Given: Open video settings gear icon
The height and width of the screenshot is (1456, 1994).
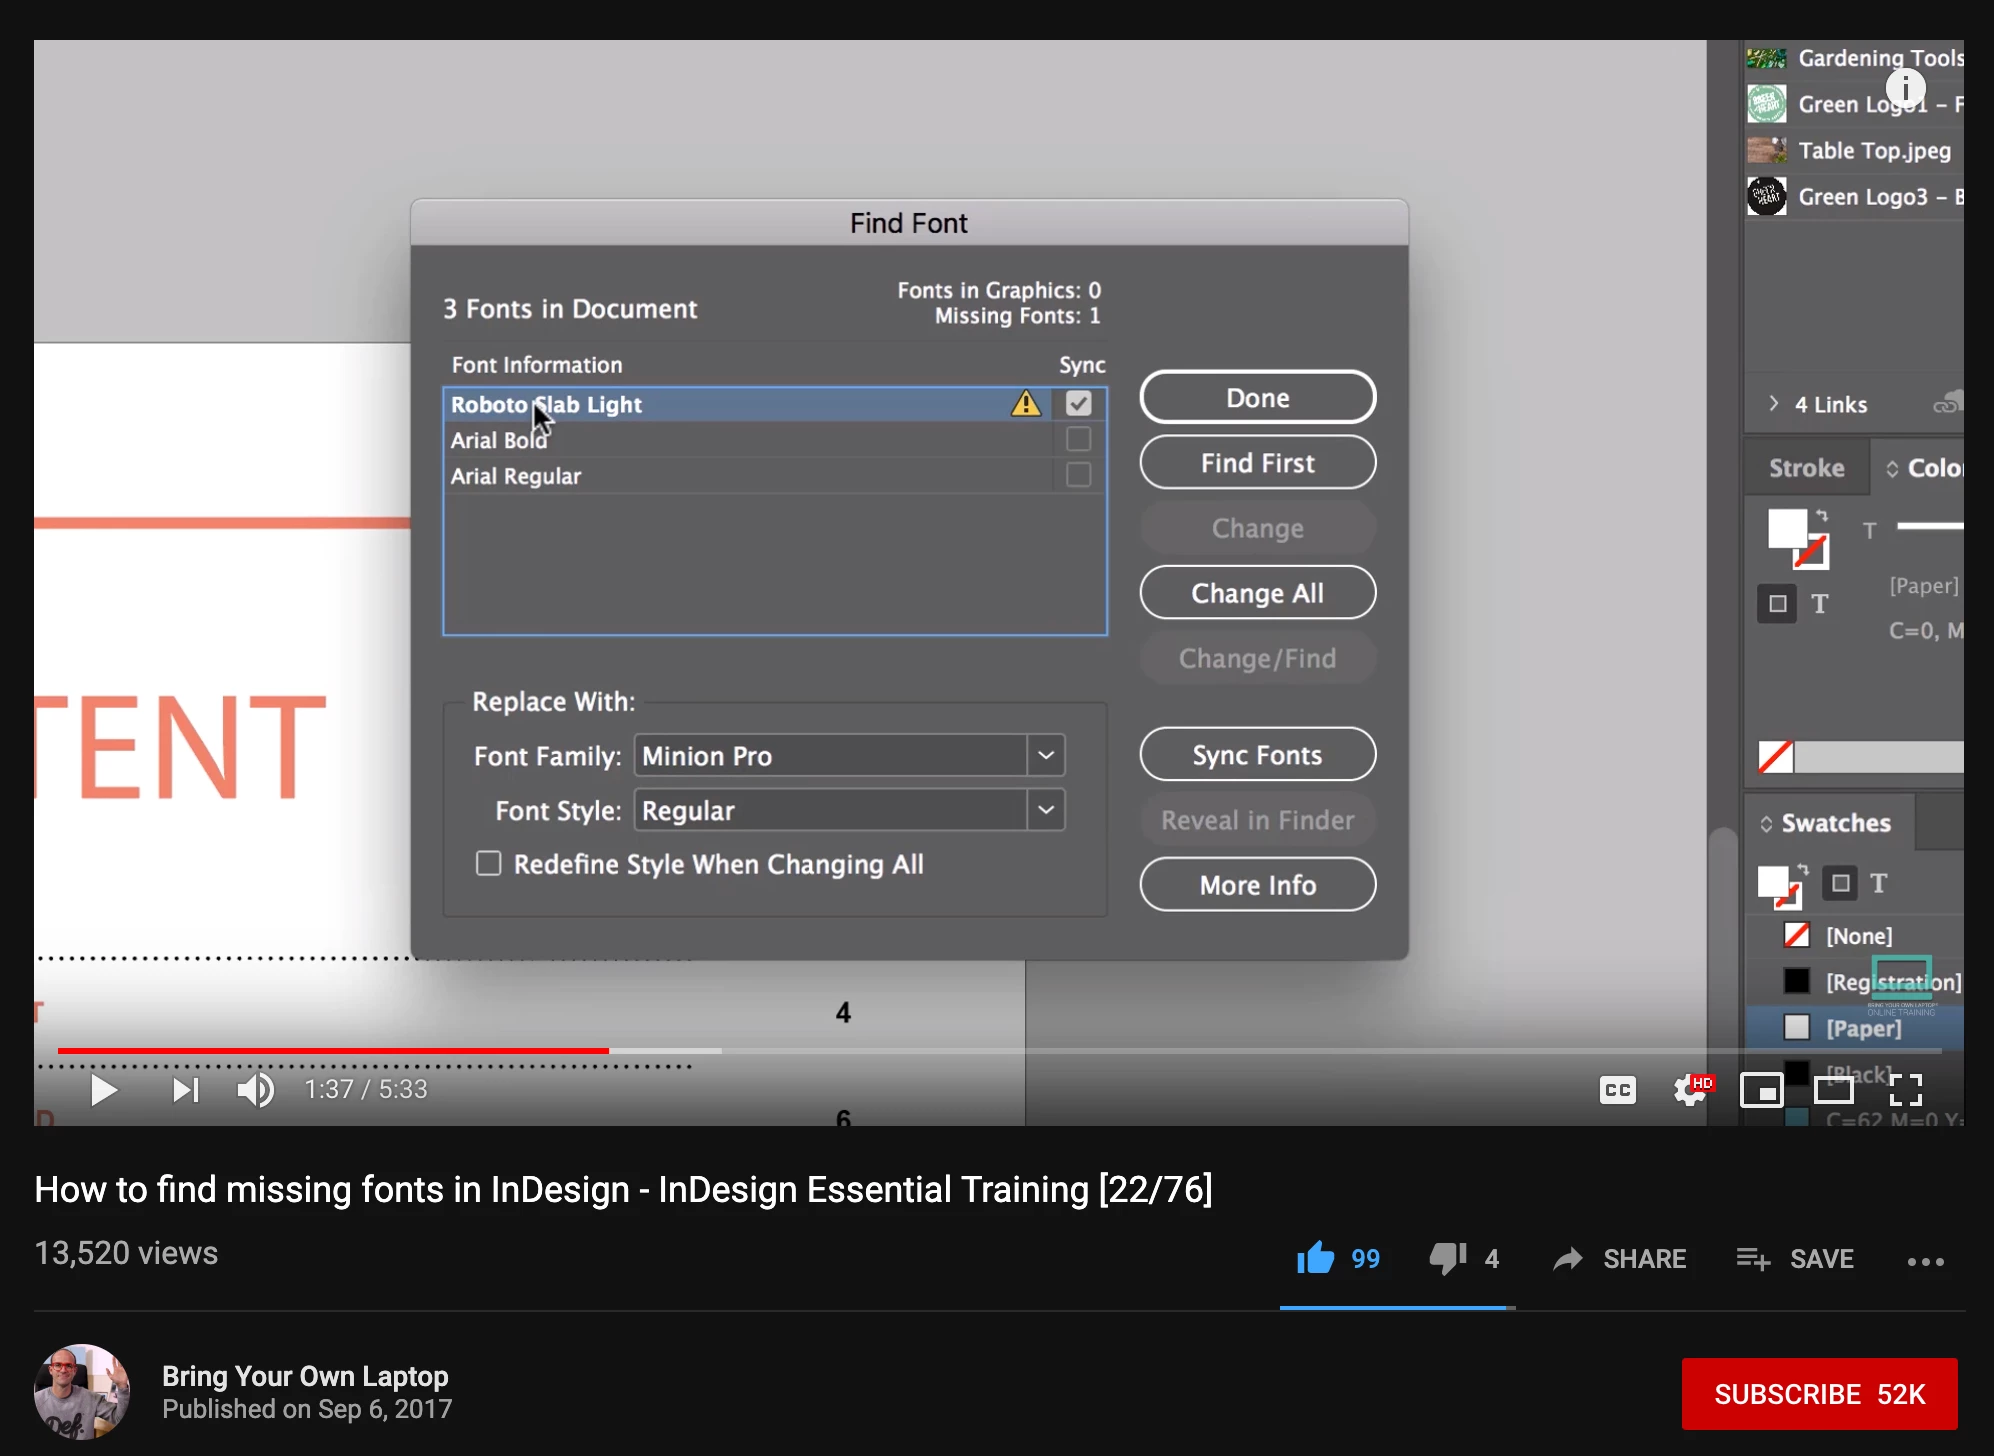Looking at the screenshot, I should tap(1690, 1090).
